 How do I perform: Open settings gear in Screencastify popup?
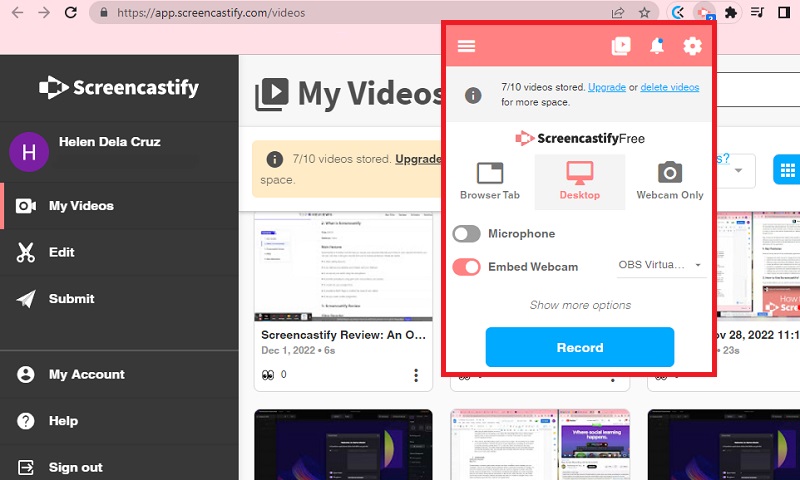[x=692, y=46]
